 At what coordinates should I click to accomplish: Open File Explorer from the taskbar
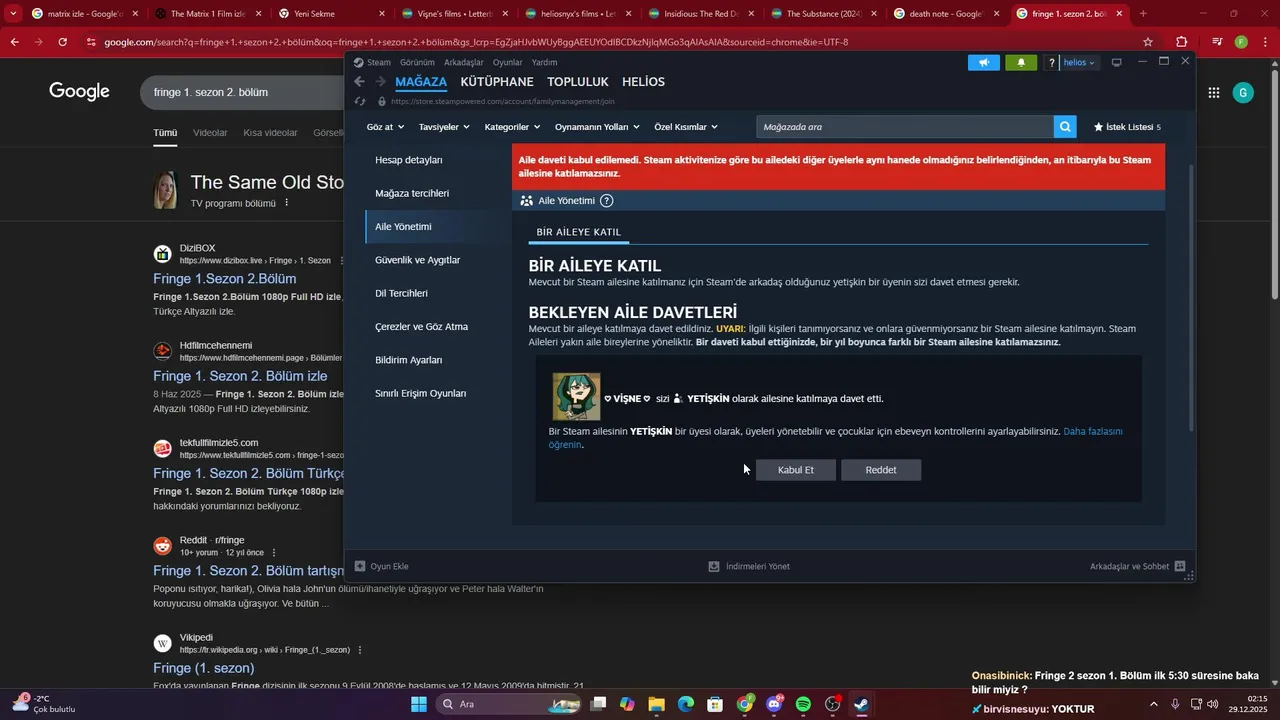click(657, 704)
